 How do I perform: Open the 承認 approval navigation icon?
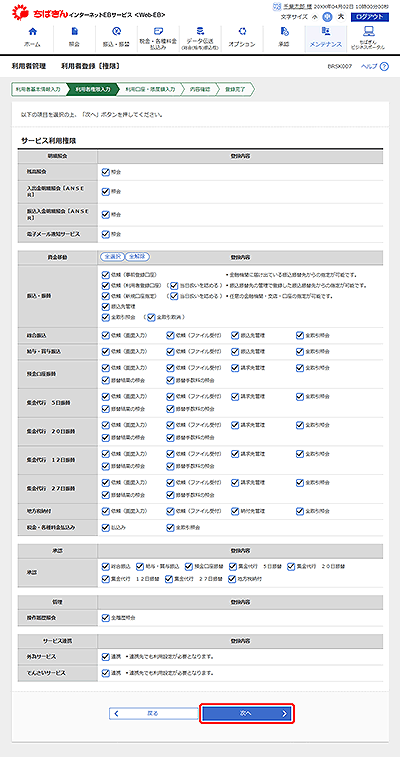click(x=284, y=32)
